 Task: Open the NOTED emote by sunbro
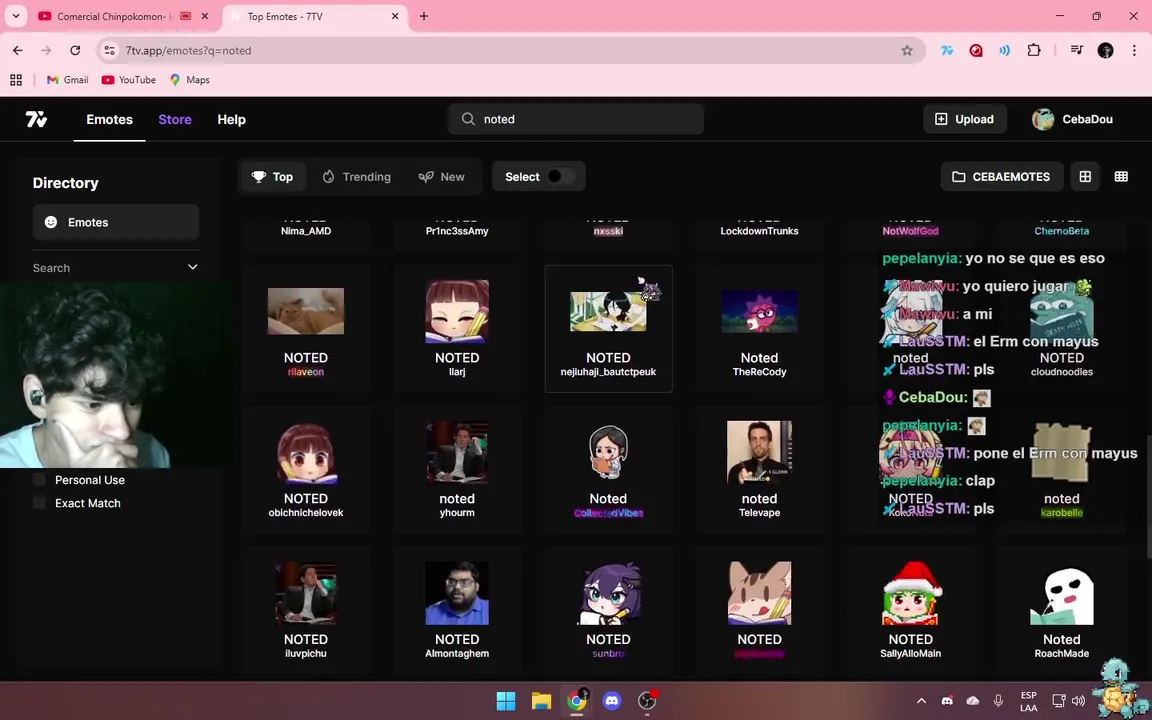(608, 611)
